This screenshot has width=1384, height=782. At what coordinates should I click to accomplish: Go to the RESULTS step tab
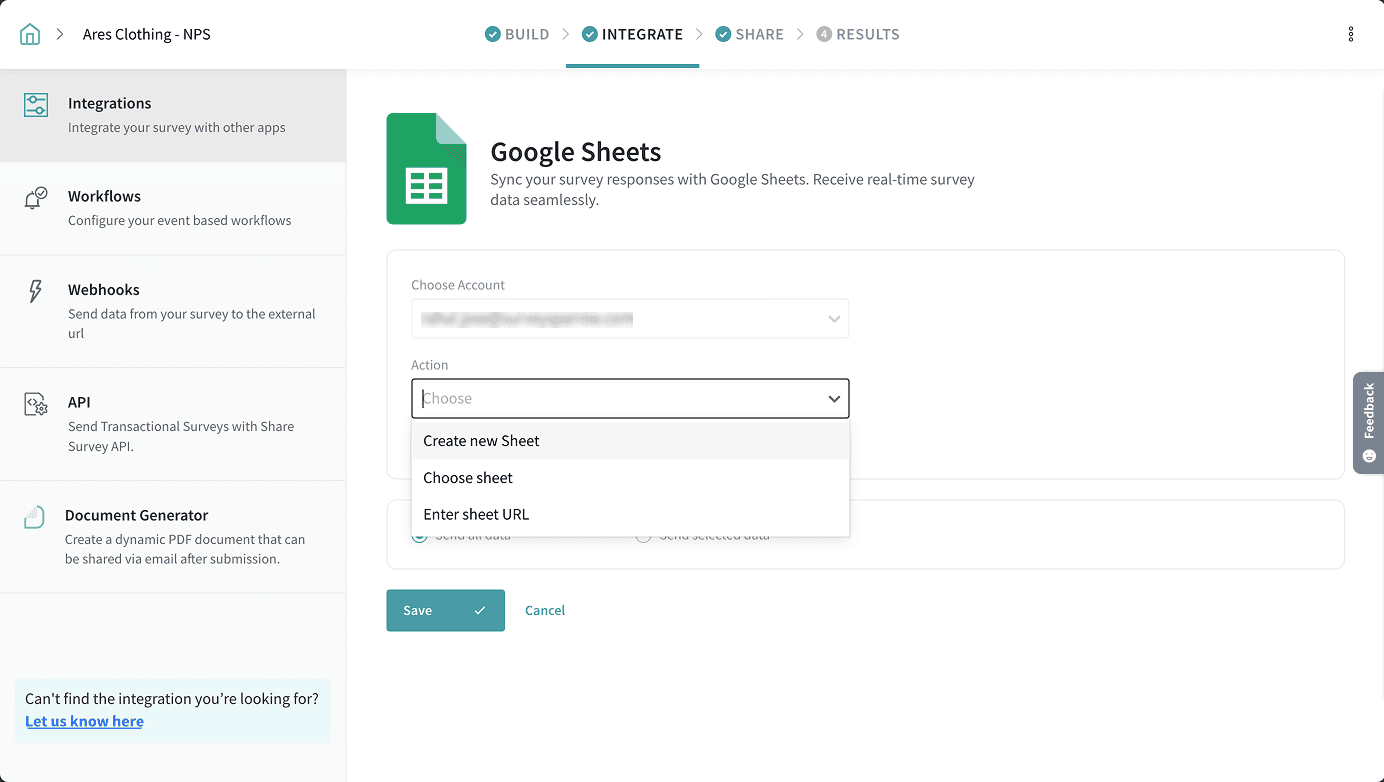click(x=858, y=34)
